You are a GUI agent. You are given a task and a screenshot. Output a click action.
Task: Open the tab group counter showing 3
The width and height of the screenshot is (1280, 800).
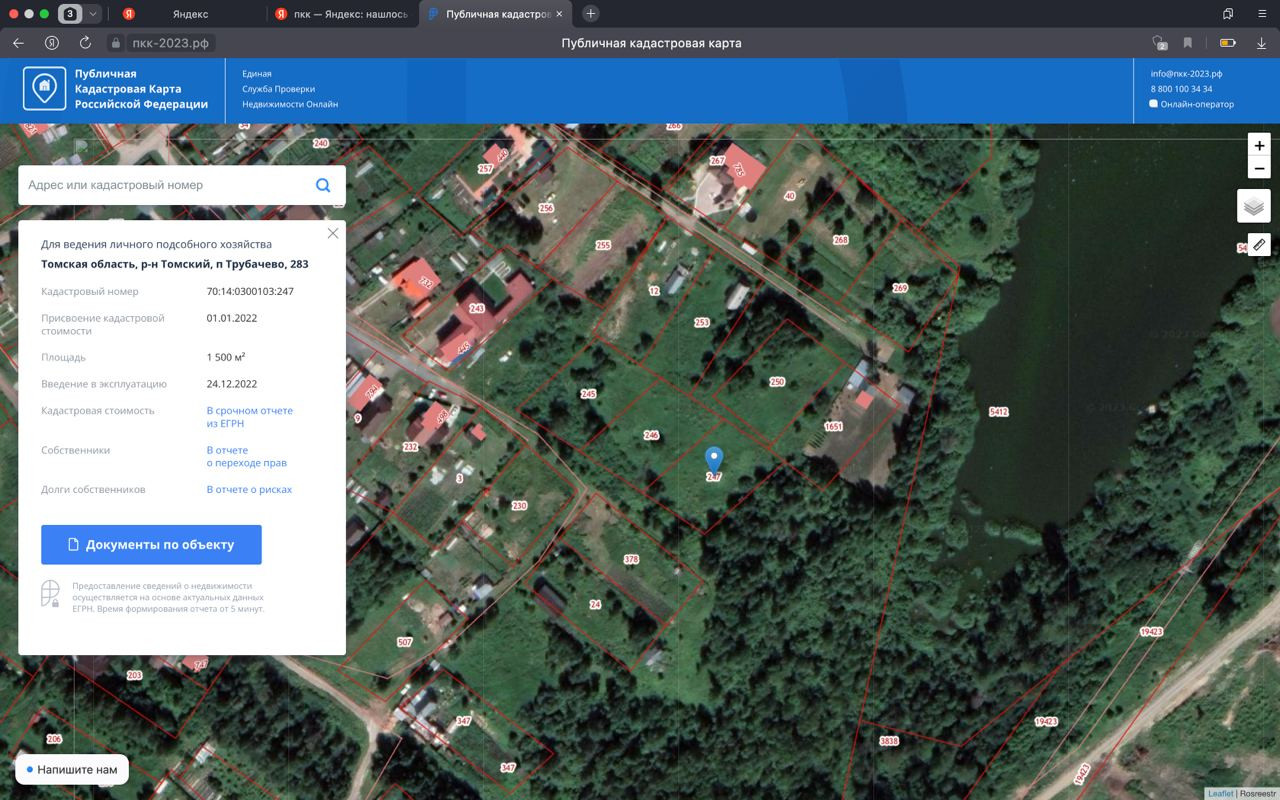(x=70, y=14)
